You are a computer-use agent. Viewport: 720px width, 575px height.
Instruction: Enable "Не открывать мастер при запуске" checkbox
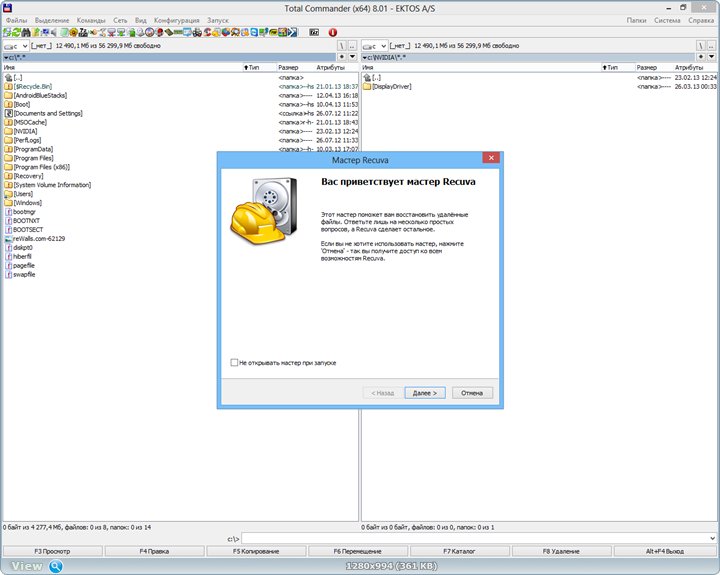click(232, 363)
